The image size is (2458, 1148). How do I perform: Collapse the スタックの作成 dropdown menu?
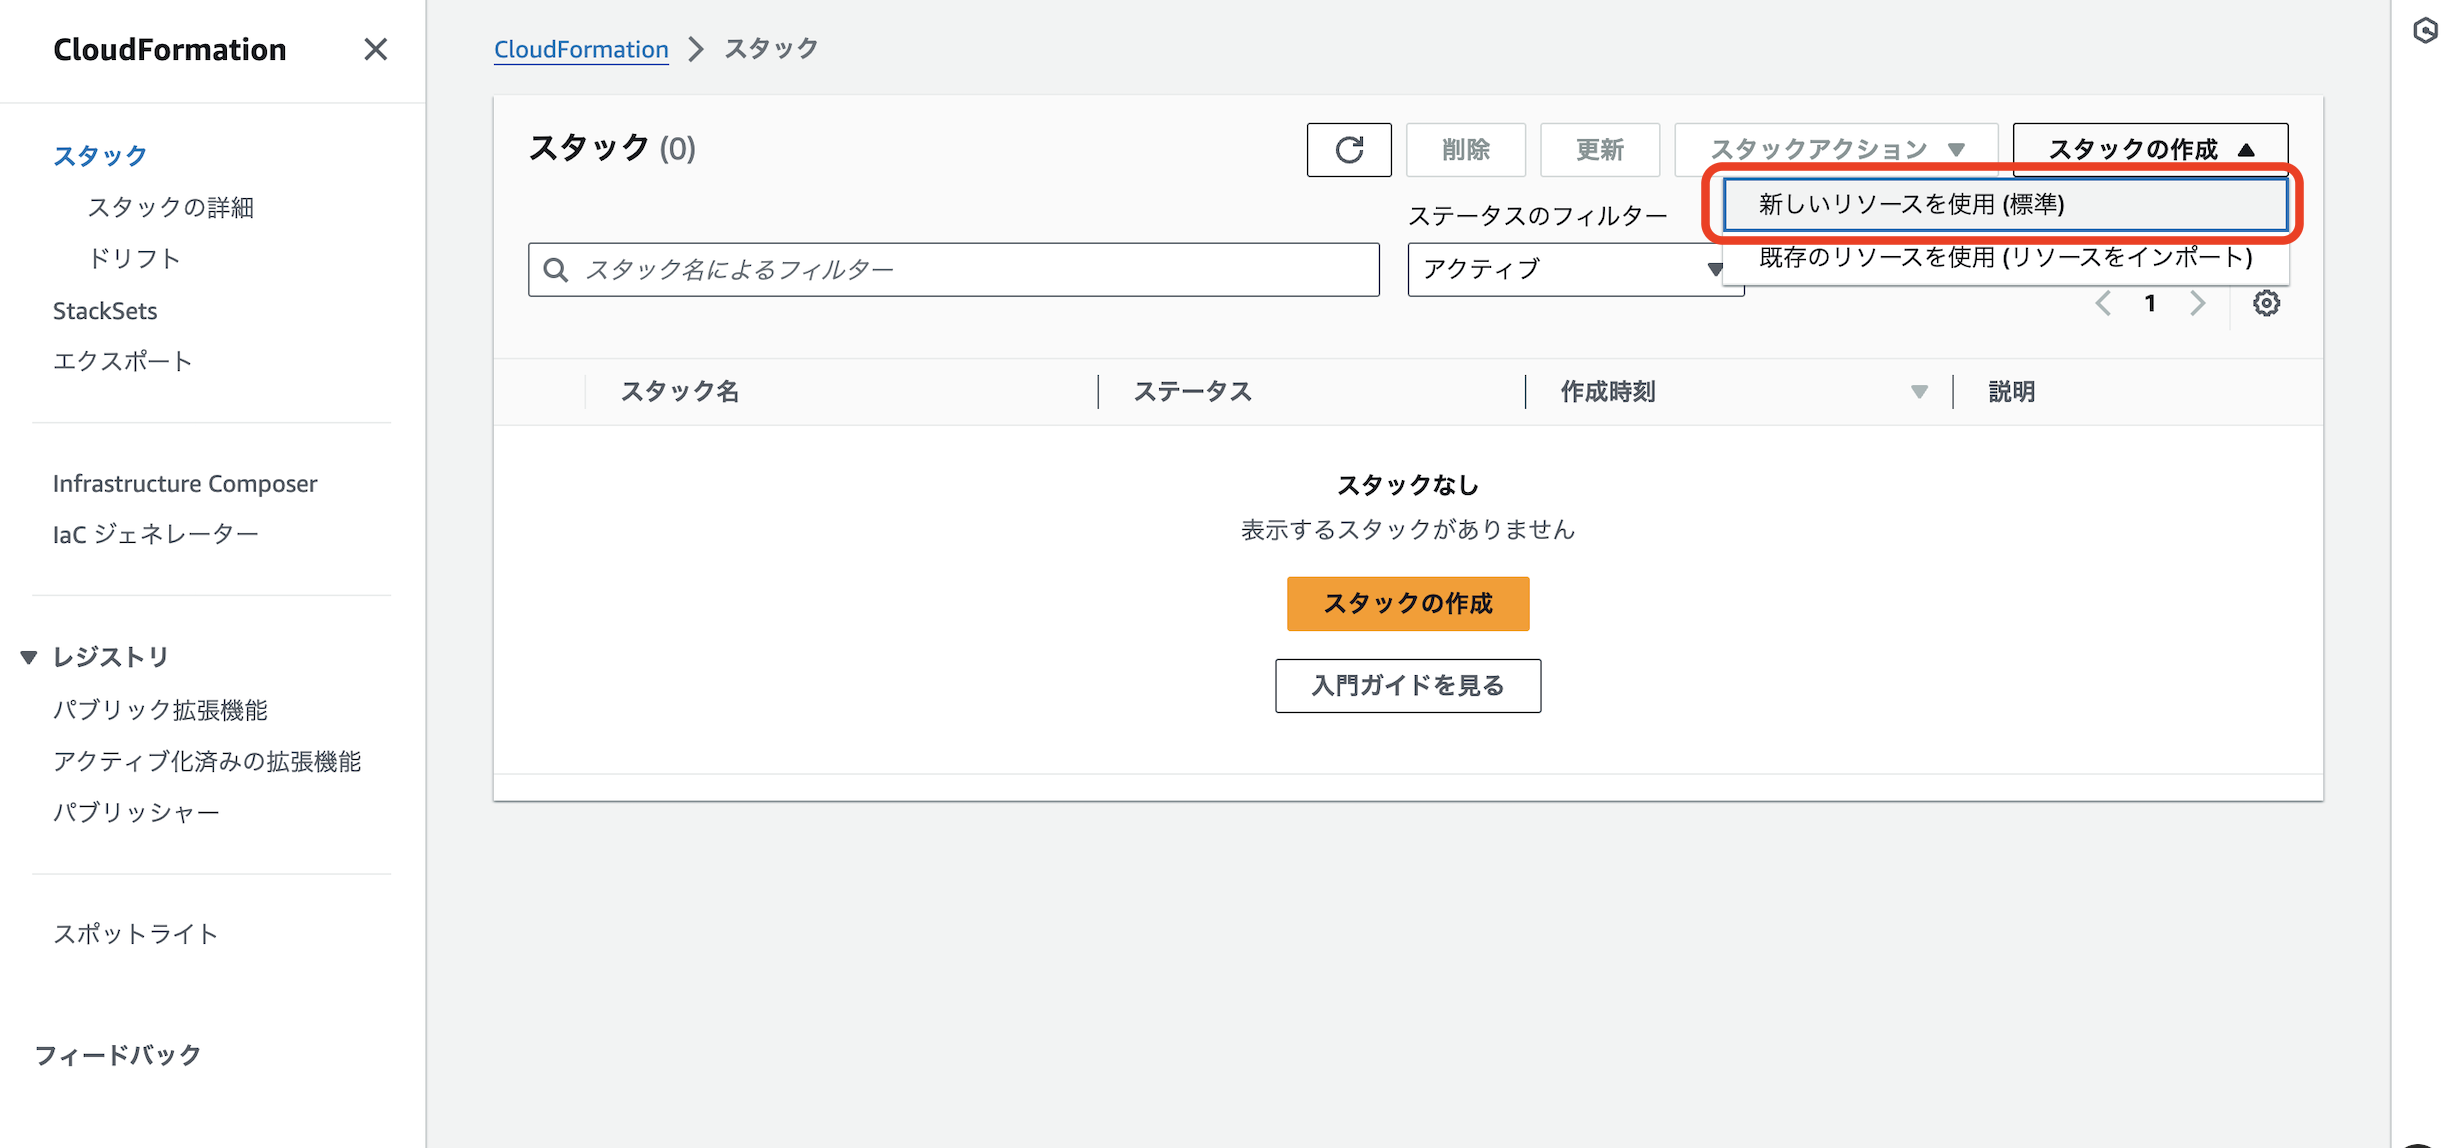2148,149
